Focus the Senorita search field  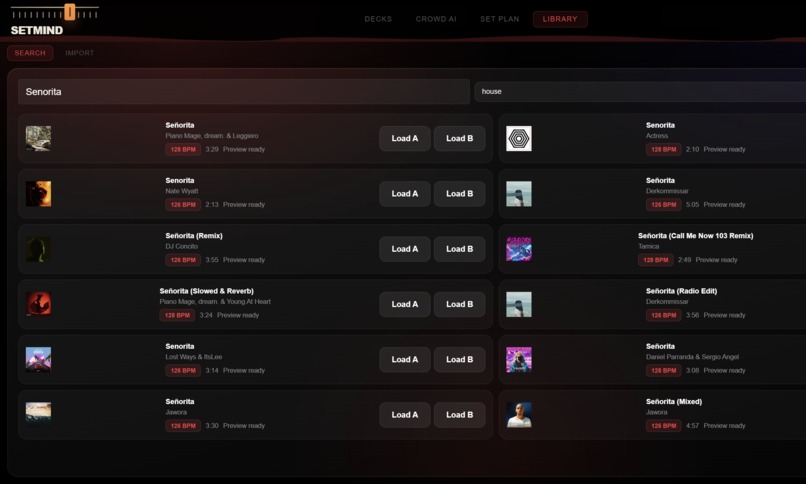[x=244, y=91]
